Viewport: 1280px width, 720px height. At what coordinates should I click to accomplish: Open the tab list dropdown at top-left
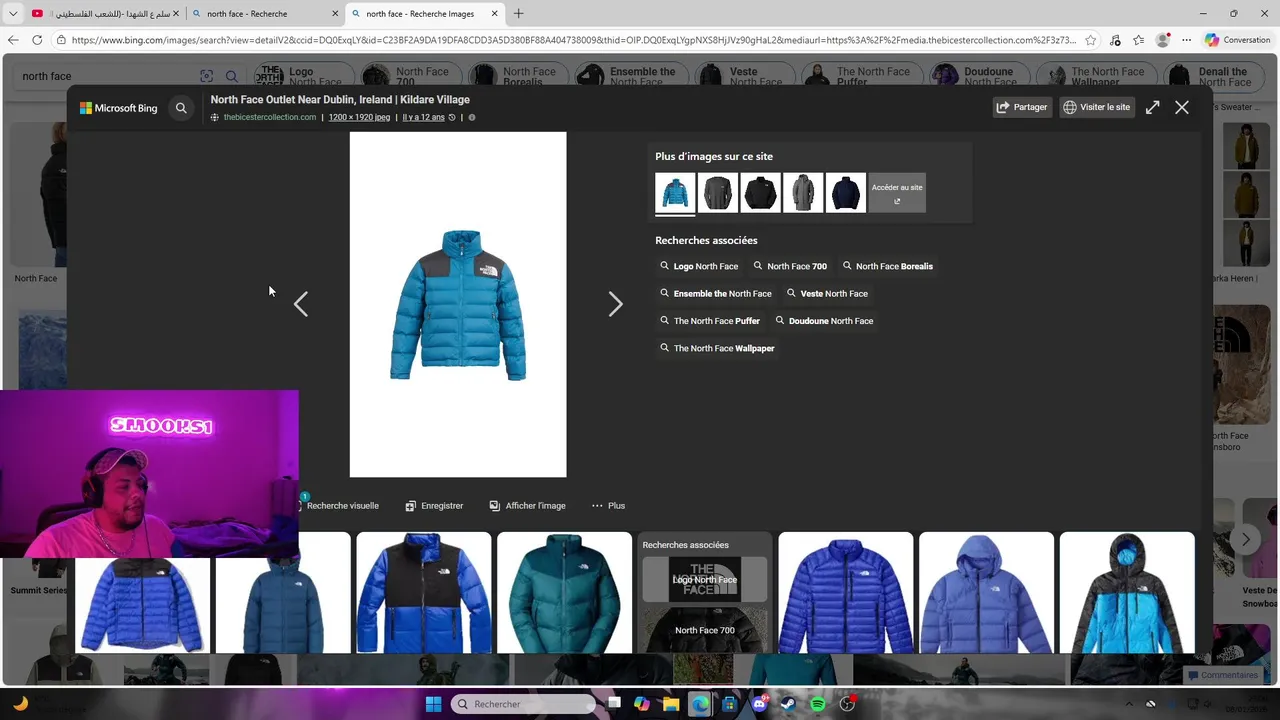[x=13, y=14]
